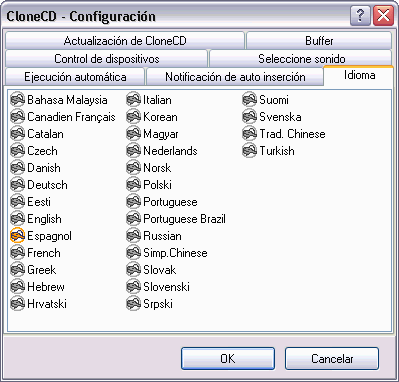Switch to Notificación de auto inserción tab
399x382 pixels.
click(235, 77)
